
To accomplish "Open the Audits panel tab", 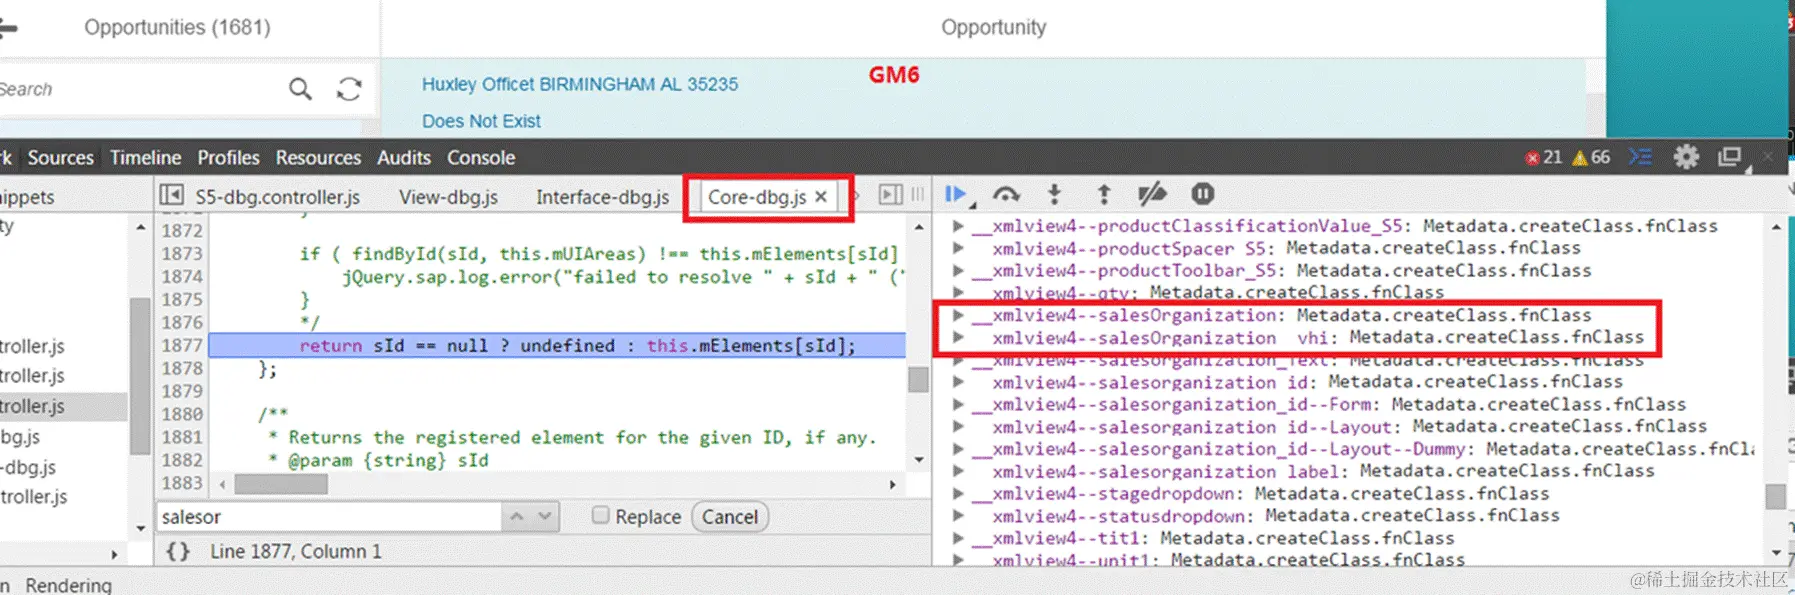I will point(404,157).
